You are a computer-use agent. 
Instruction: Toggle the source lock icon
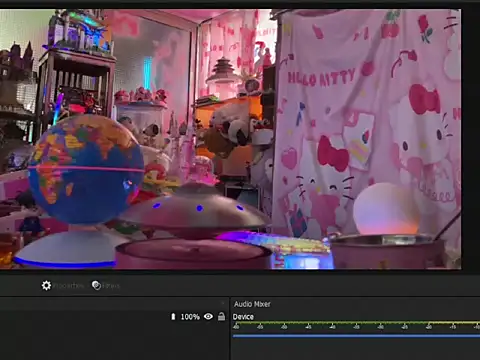click(x=221, y=316)
